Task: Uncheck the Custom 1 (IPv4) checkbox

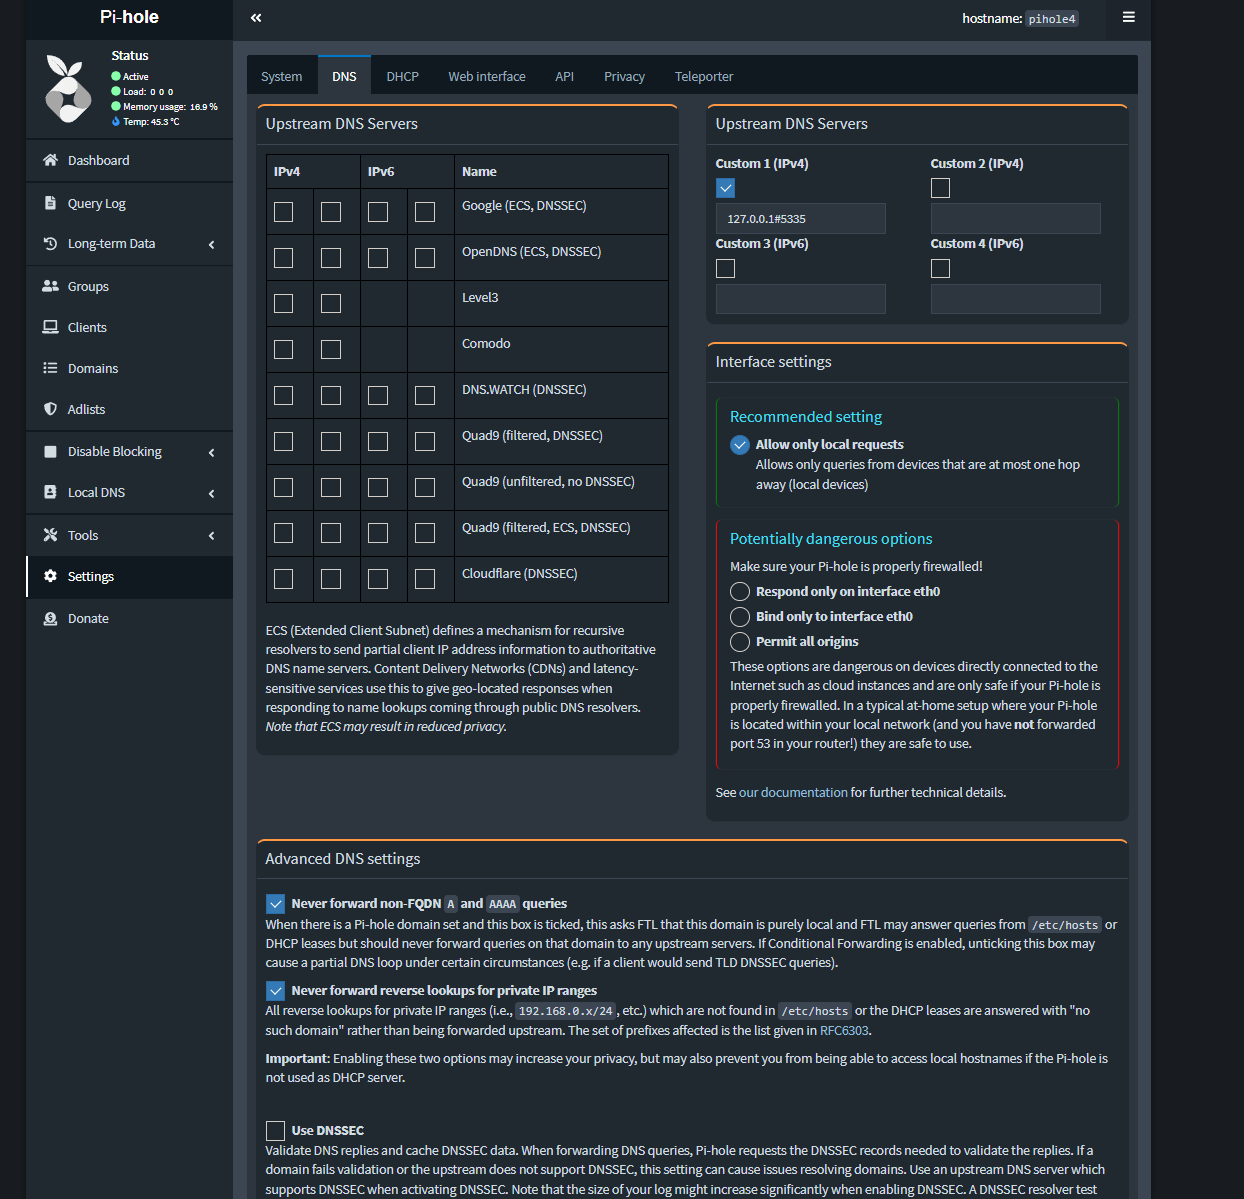Action: (x=726, y=188)
